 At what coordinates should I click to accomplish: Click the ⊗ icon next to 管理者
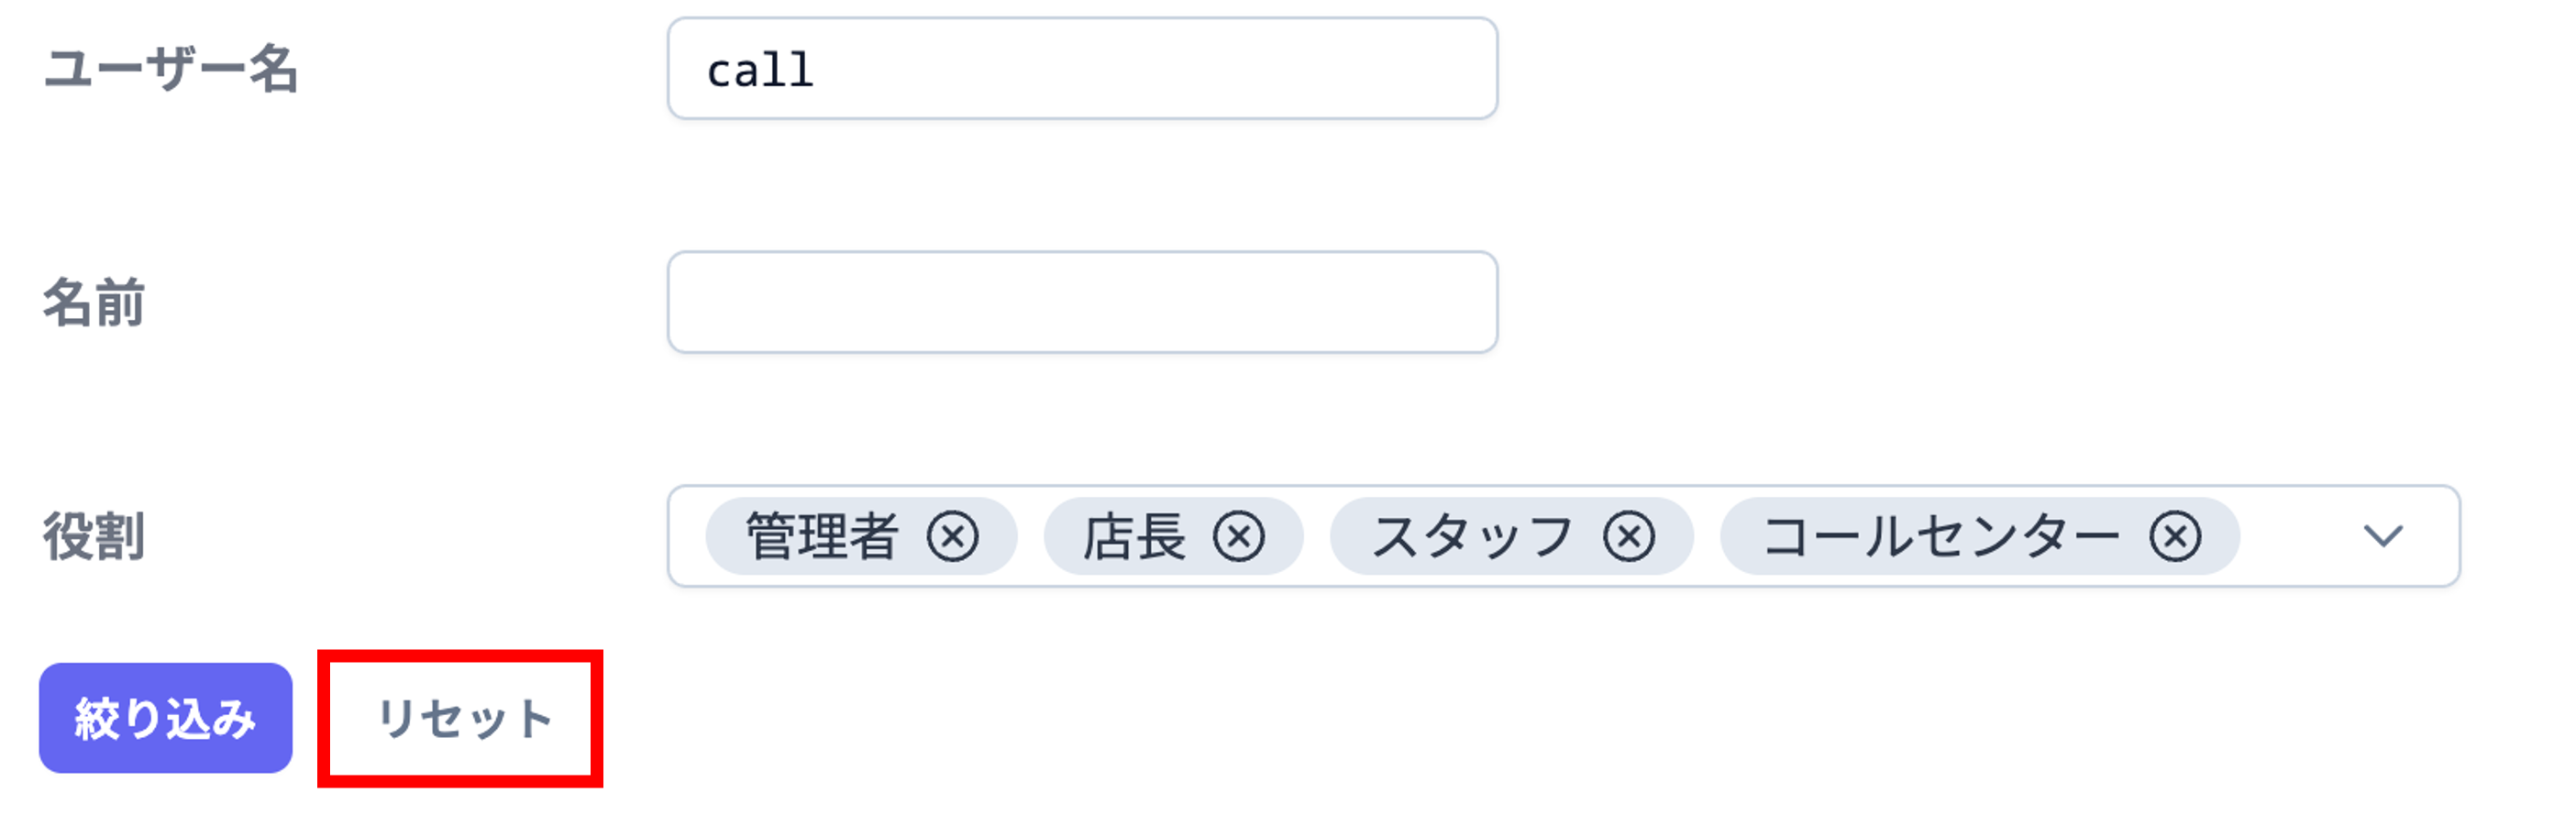click(x=952, y=536)
